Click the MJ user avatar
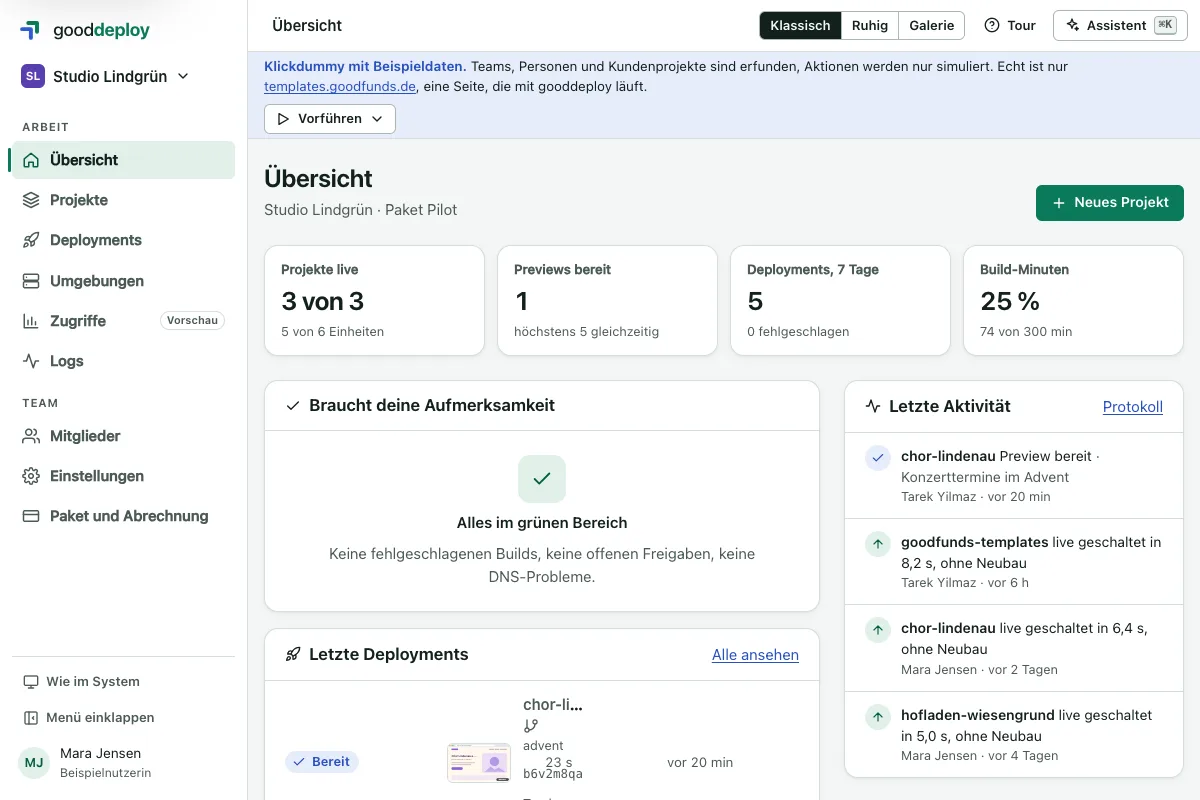This screenshot has width=1200, height=800. [x=34, y=763]
